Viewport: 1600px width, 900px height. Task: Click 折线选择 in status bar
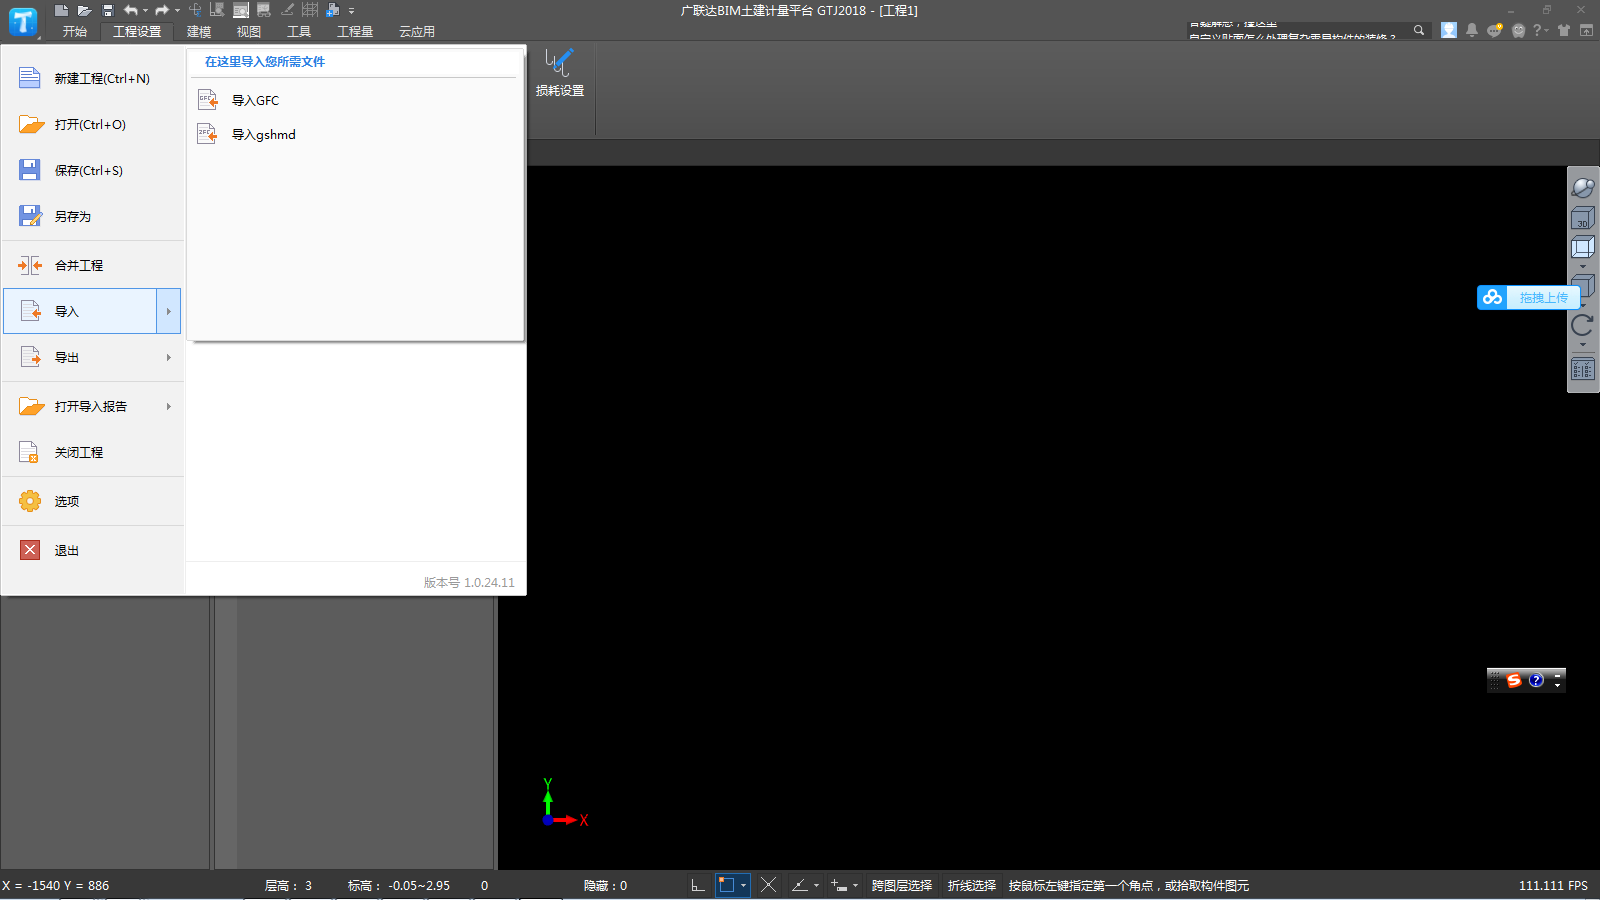tap(972, 886)
